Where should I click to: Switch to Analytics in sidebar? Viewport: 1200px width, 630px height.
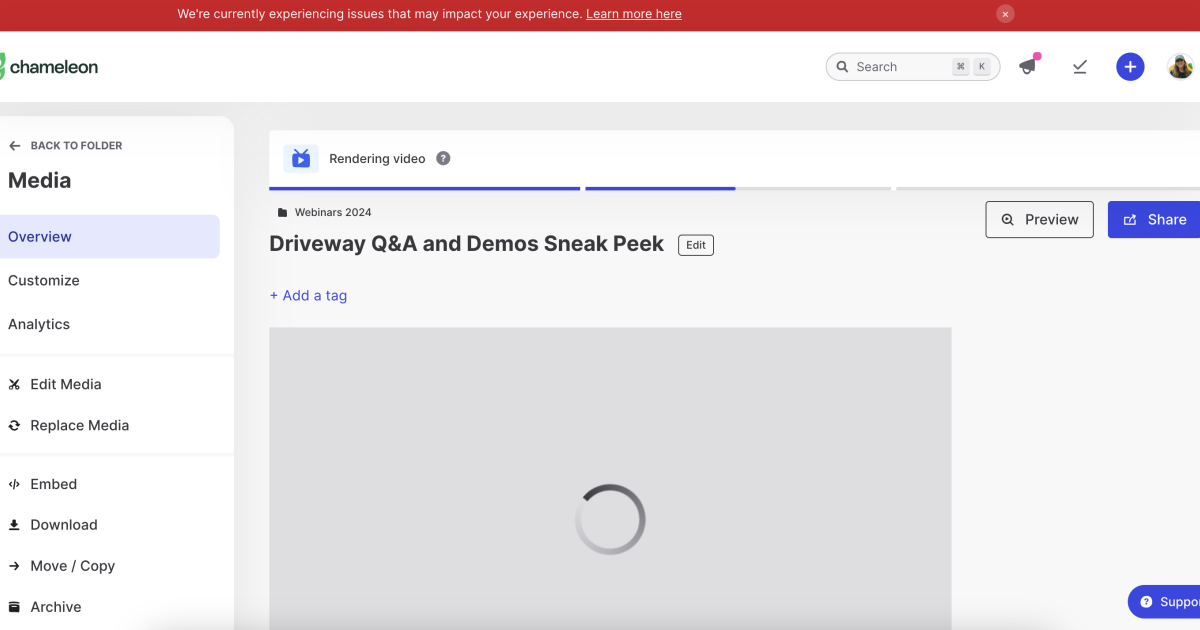coord(39,324)
